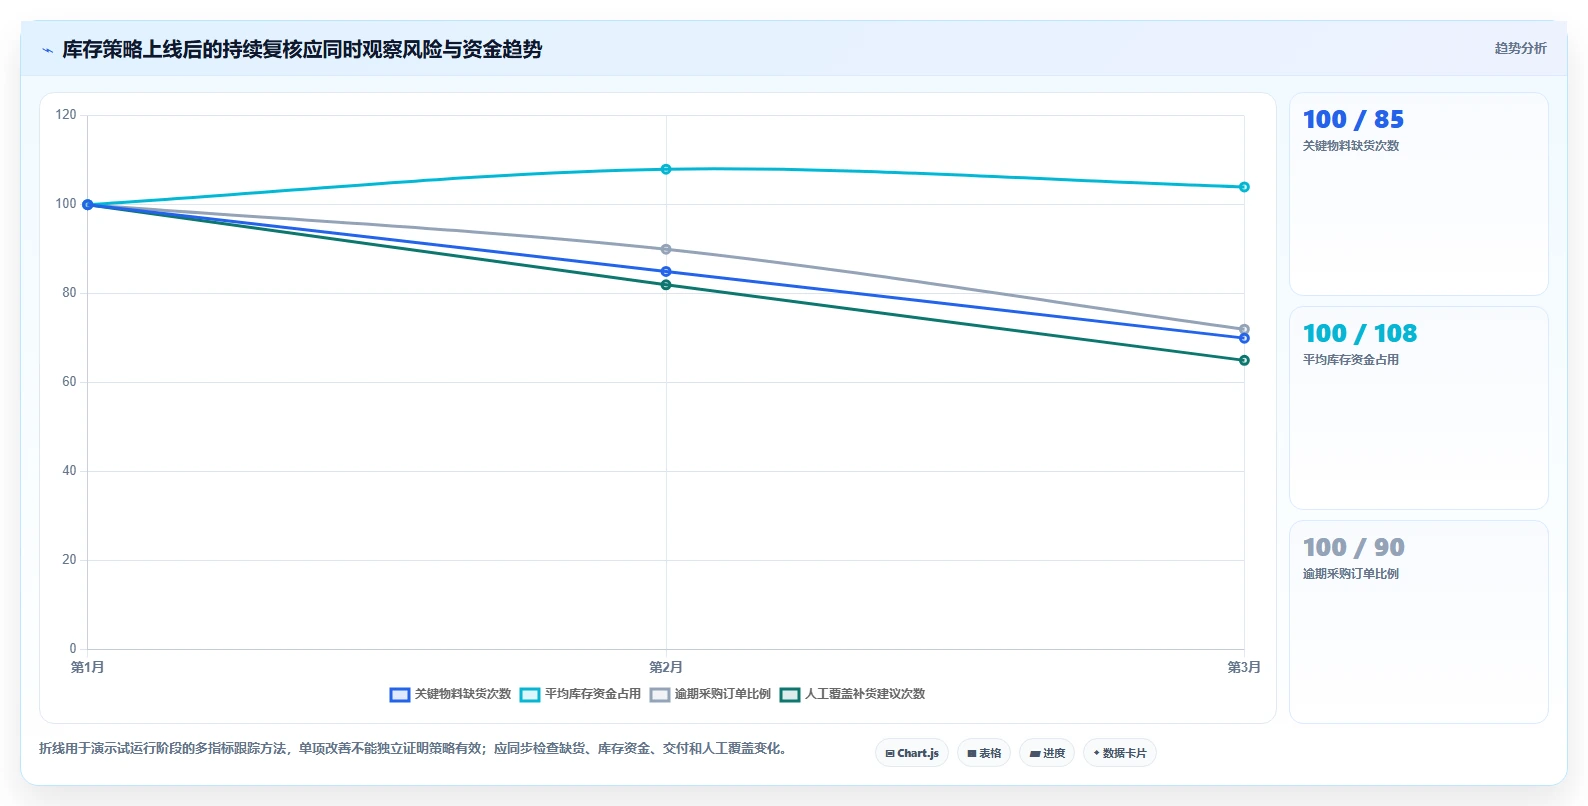
Task: Click the green data point at 第3月
Action: (1244, 360)
